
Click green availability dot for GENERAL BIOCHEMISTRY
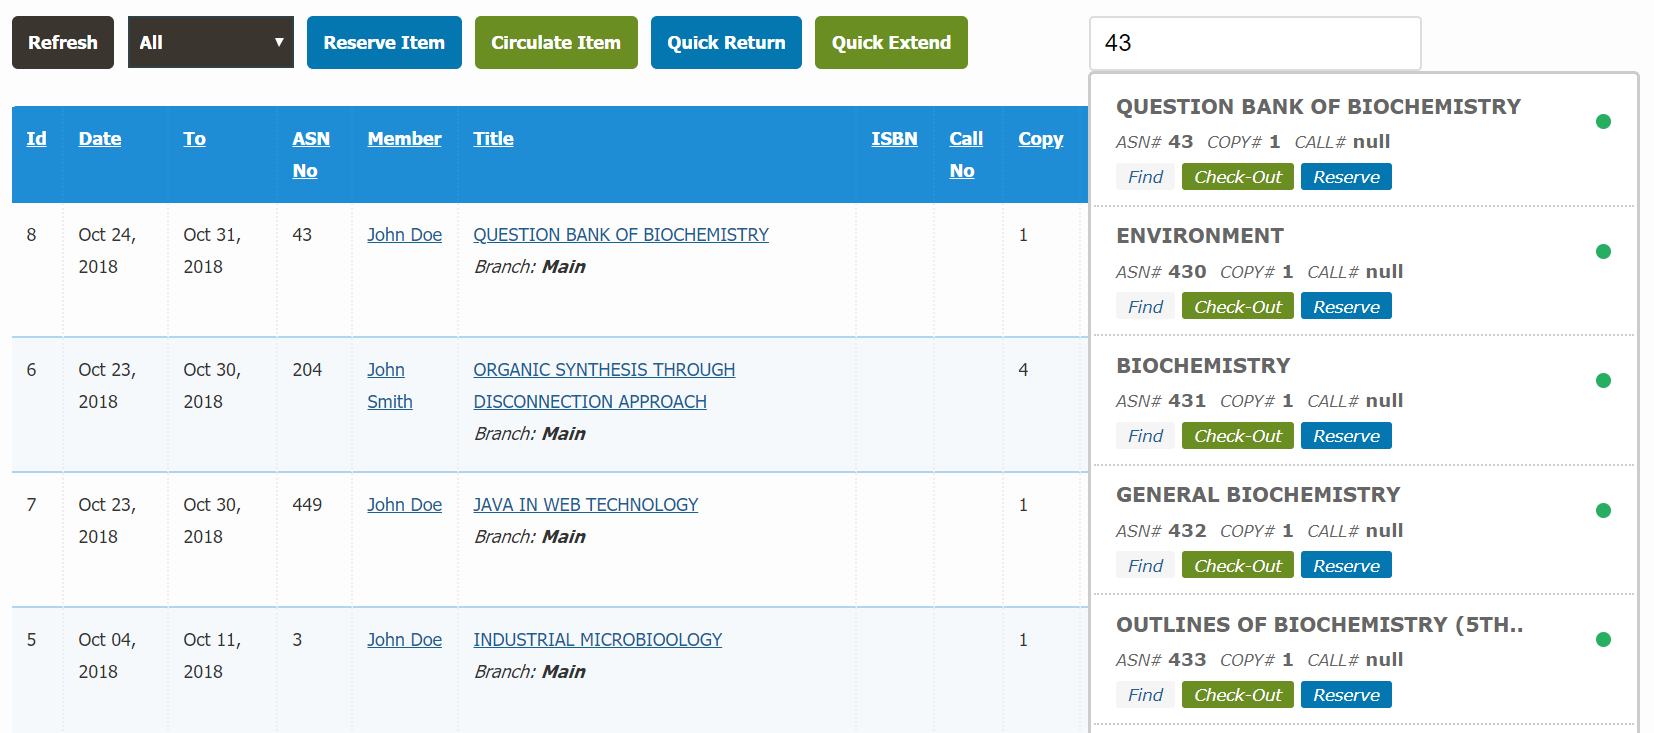click(x=1603, y=510)
